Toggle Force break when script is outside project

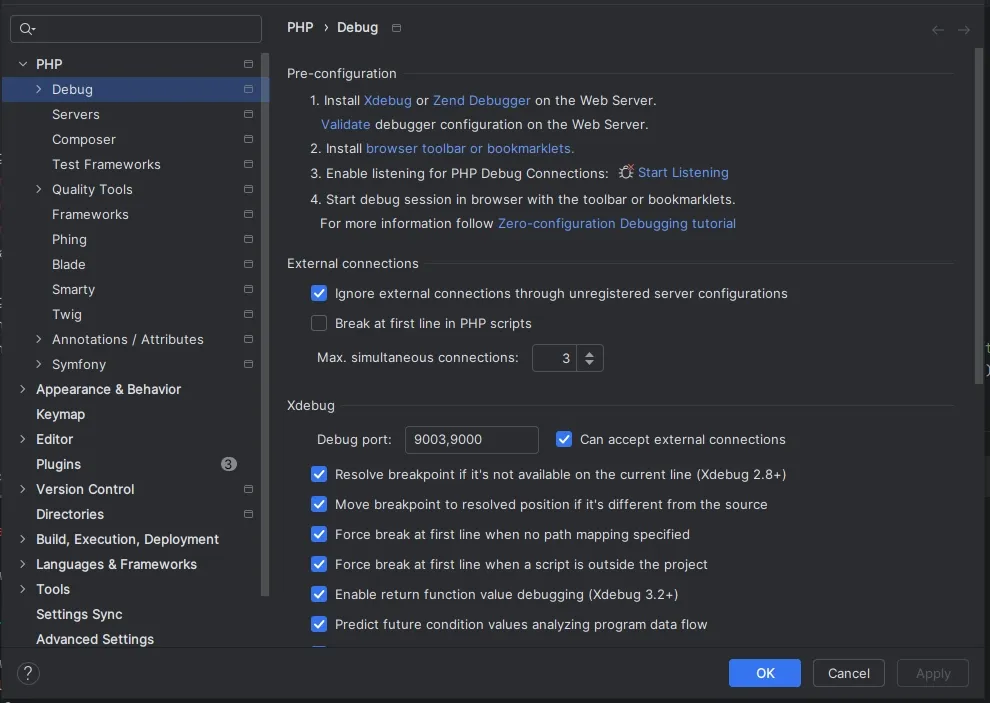[319, 564]
